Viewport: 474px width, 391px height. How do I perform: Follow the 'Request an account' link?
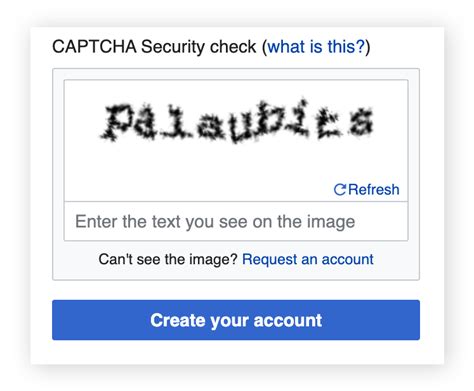308,259
